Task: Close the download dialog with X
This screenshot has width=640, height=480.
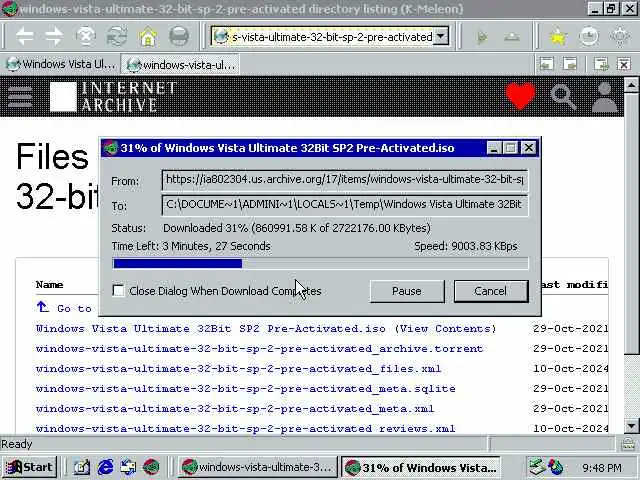Action: 529,148
